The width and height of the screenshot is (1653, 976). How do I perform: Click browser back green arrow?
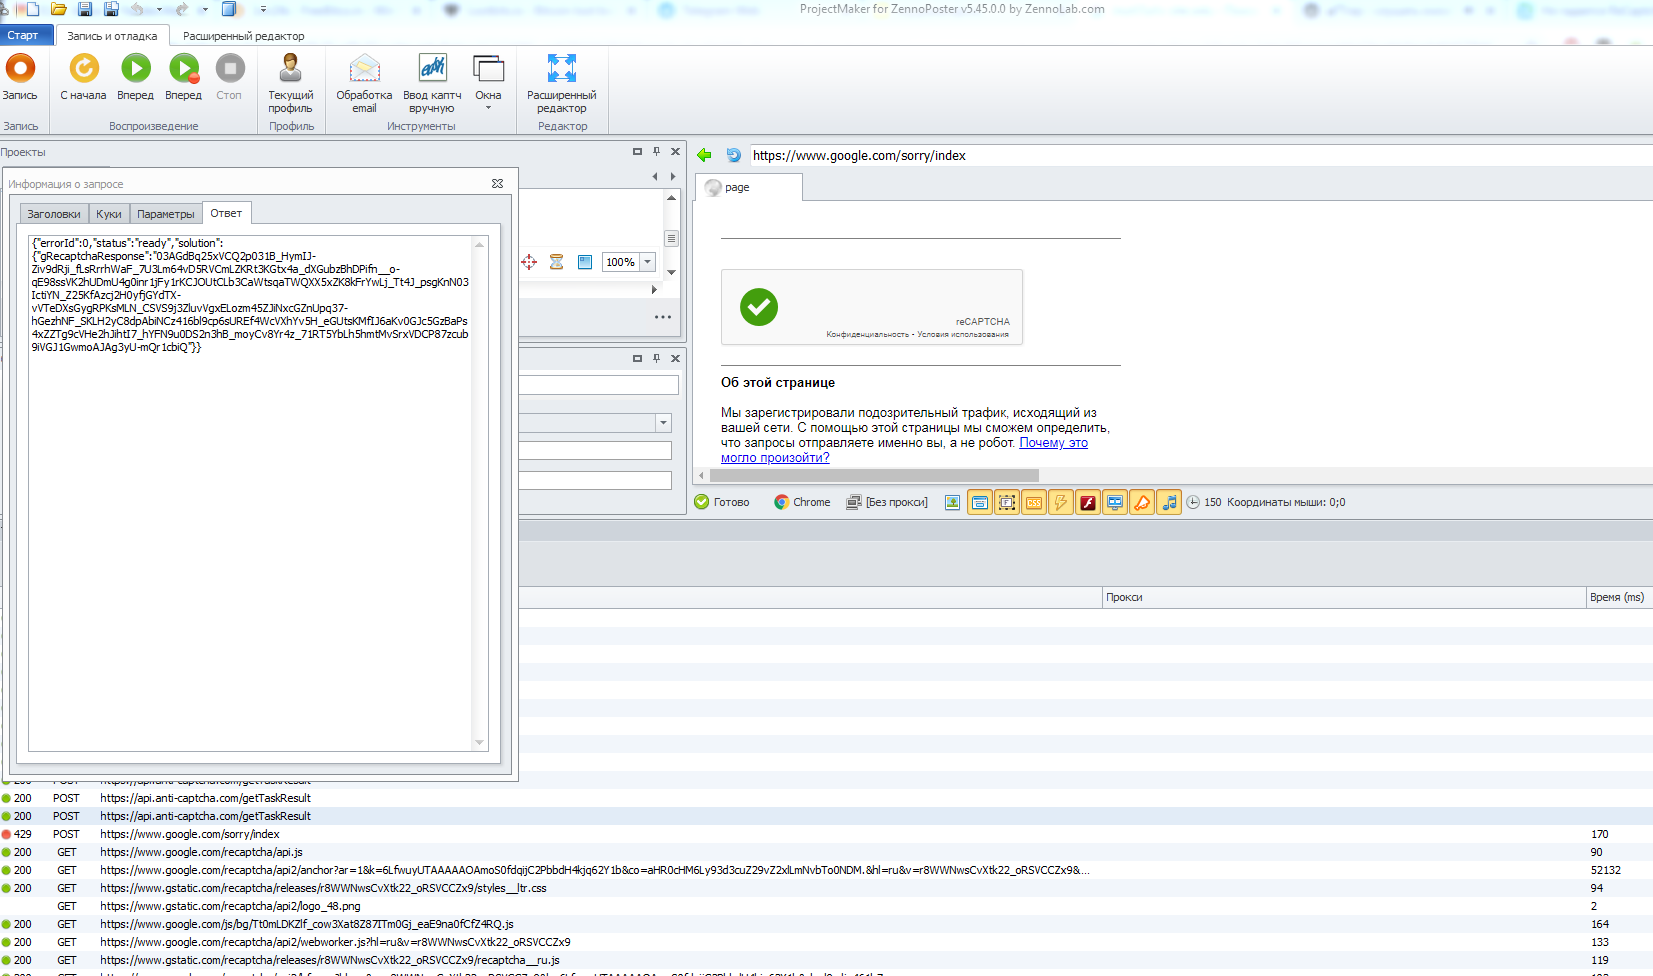point(704,155)
